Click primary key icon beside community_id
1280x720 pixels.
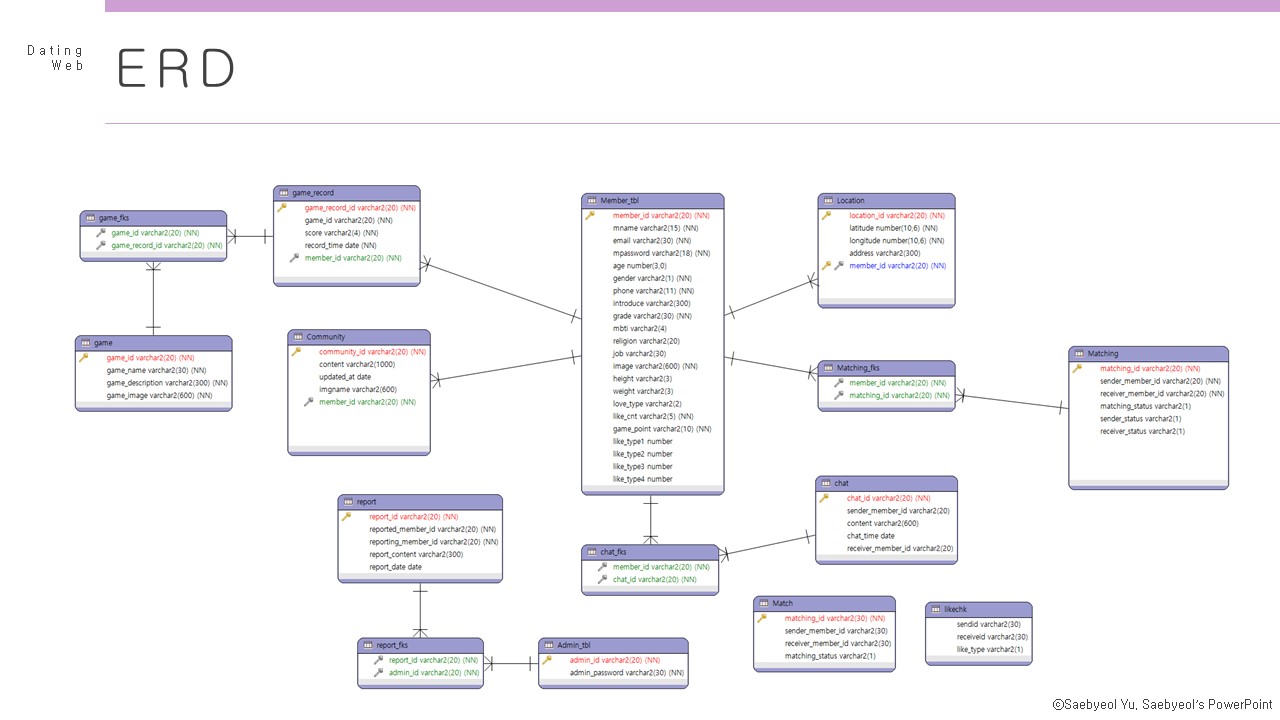click(x=296, y=352)
